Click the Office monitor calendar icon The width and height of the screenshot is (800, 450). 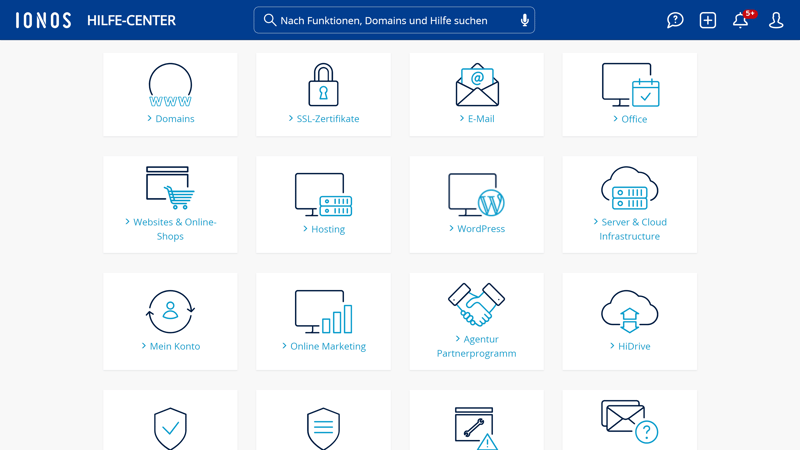point(631,85)
